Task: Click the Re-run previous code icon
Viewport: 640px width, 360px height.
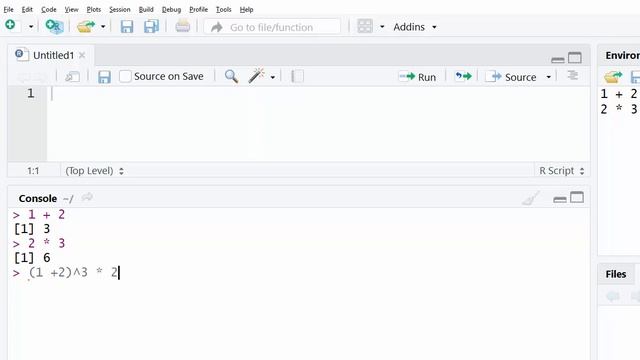Action: click(463, 76)
